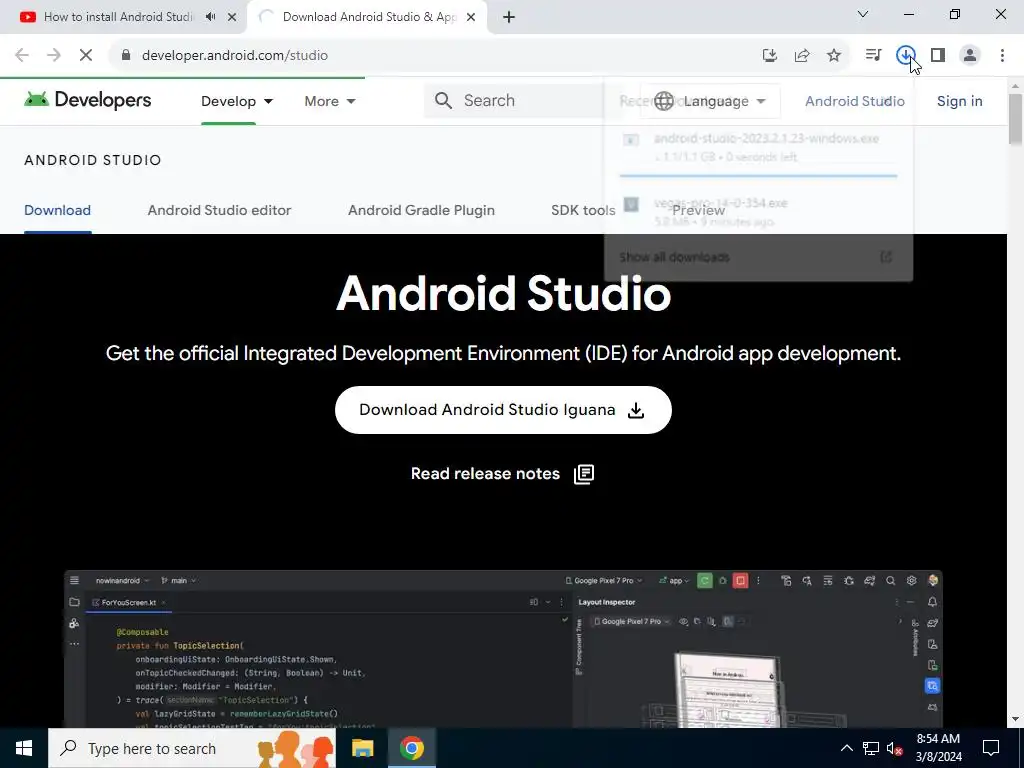Click the lock icon in address bar
1024x768 pixels.
pos(126,56)
